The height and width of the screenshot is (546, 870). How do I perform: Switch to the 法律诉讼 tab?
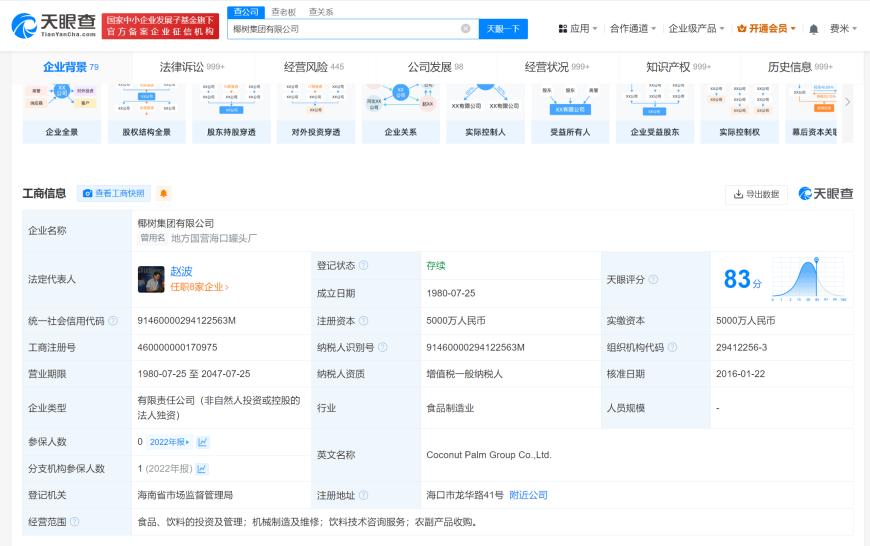point(192,67)
